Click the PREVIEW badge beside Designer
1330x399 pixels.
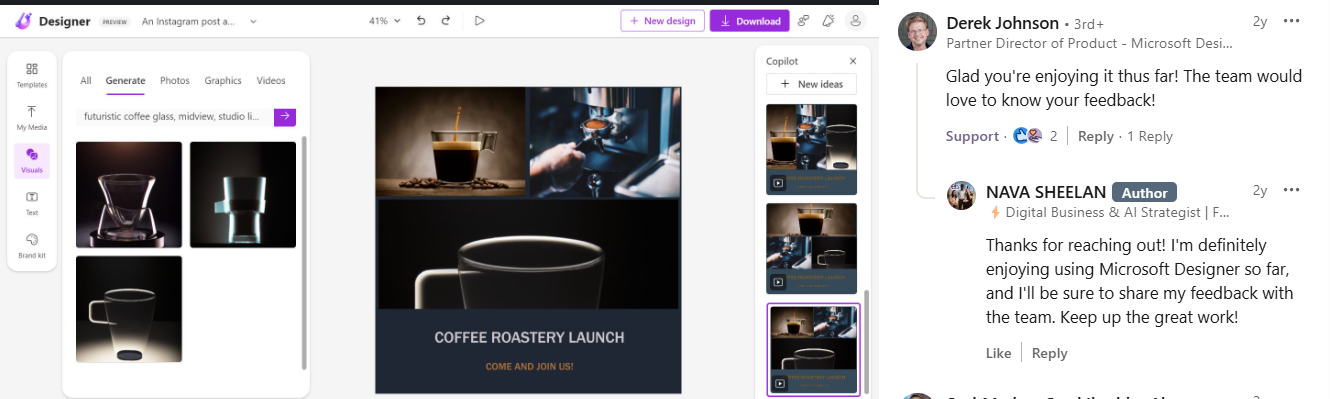click(x=115, y=21)
